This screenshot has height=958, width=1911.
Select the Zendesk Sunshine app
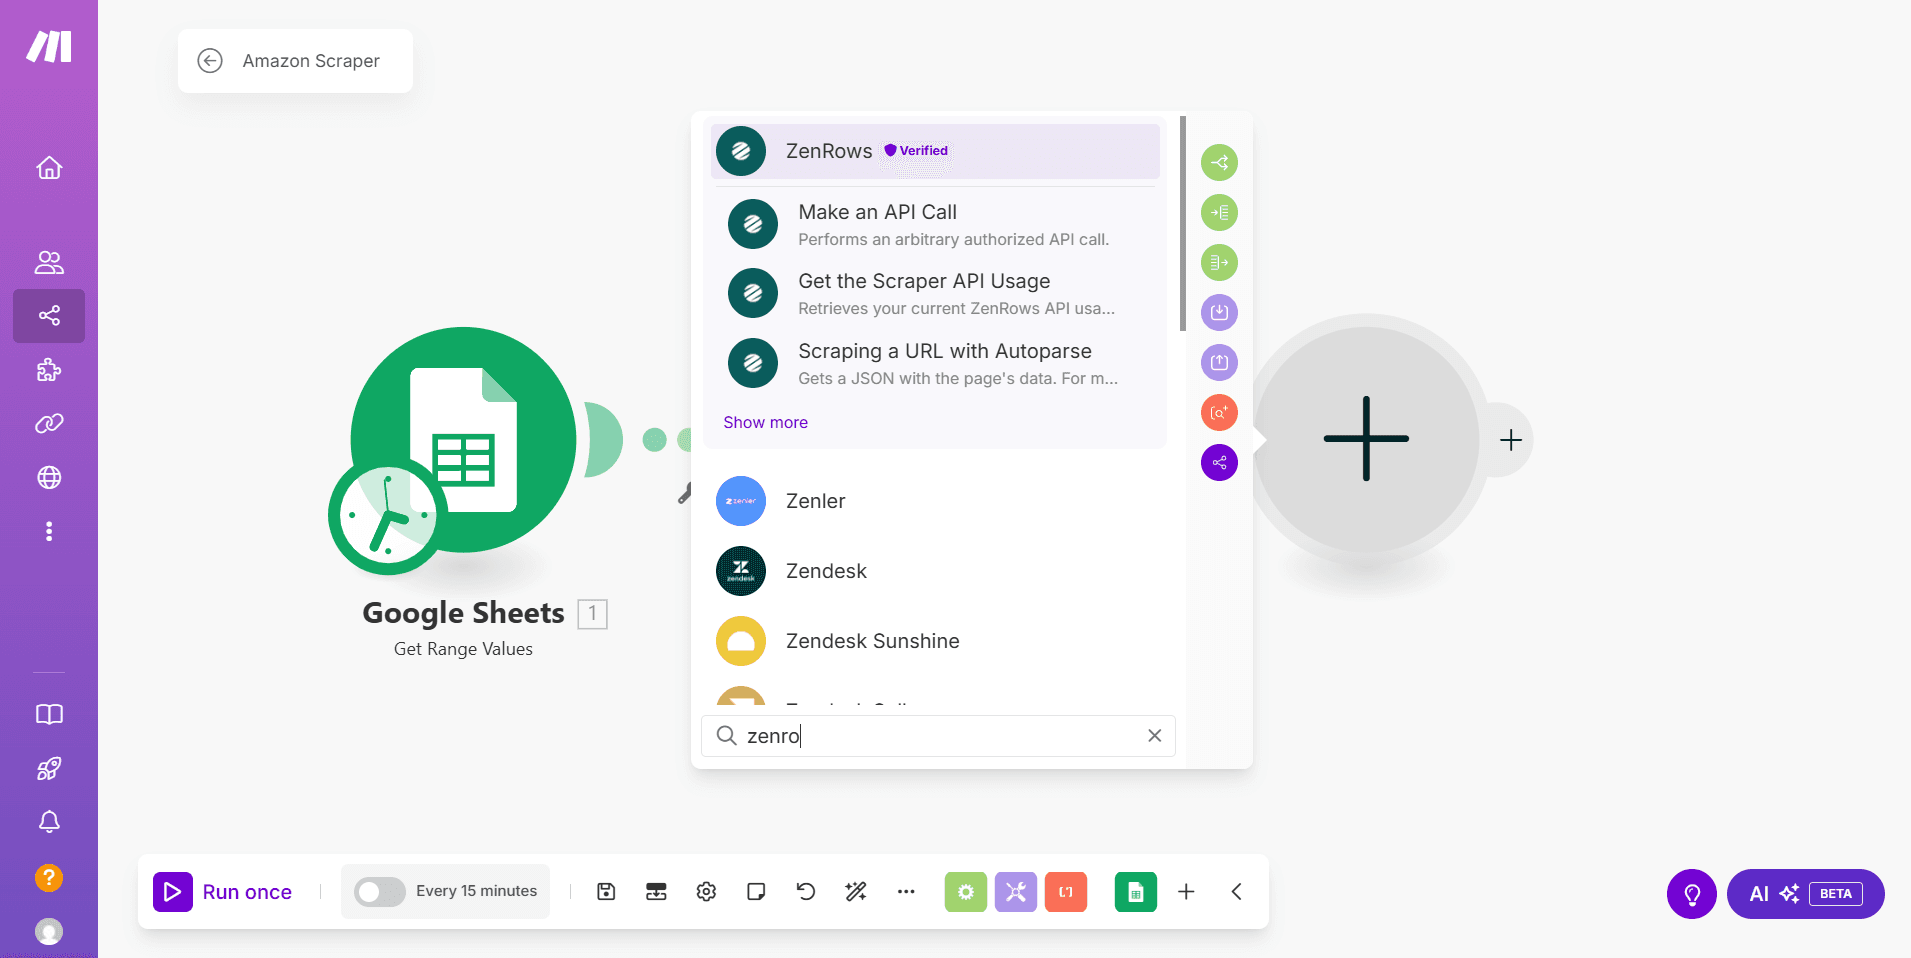[935, 641]
